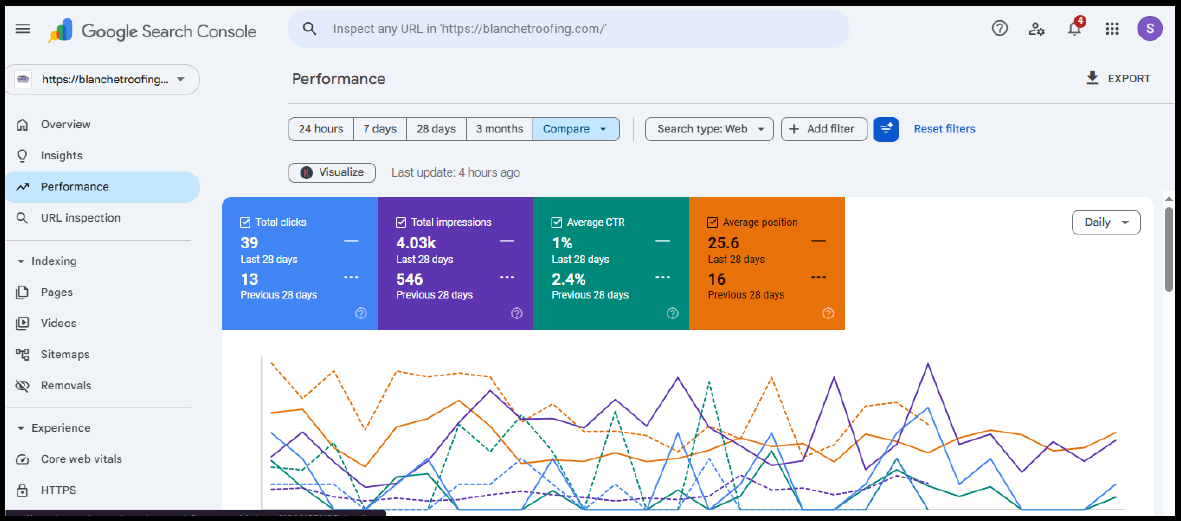Click the Sitemaps icon in the sidebar
The width and height of the screenshot is (1181, 521).
(23, 354)
